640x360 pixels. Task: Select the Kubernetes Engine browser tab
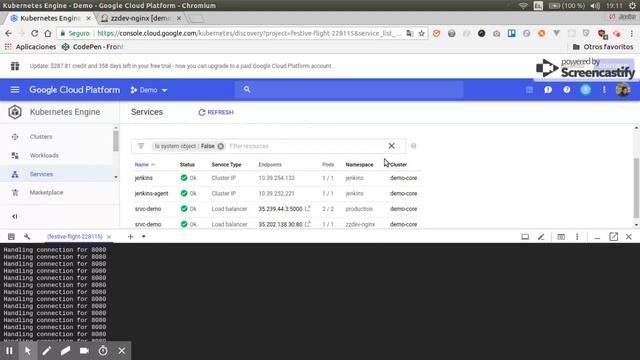(50, 18)
